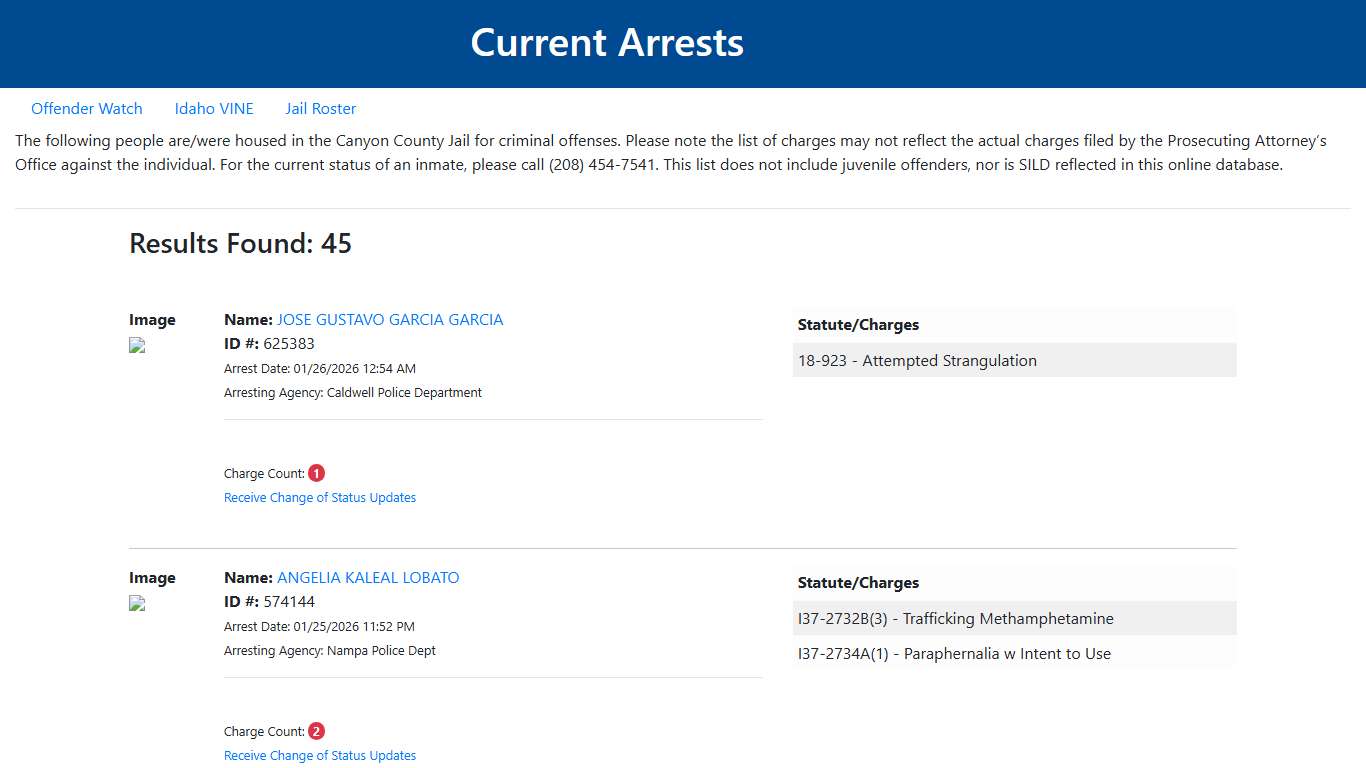Click the red charge count badge showing 2
Viewport: 1366px width, 768px height.
click(316, 730)
